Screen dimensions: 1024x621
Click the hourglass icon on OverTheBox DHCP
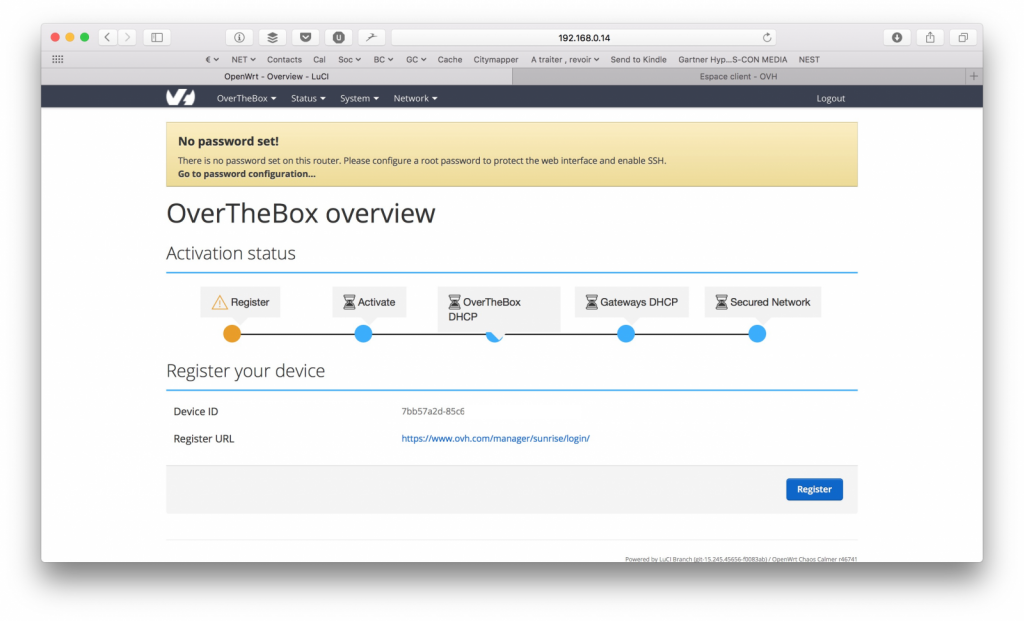click(x=455, y=302)
